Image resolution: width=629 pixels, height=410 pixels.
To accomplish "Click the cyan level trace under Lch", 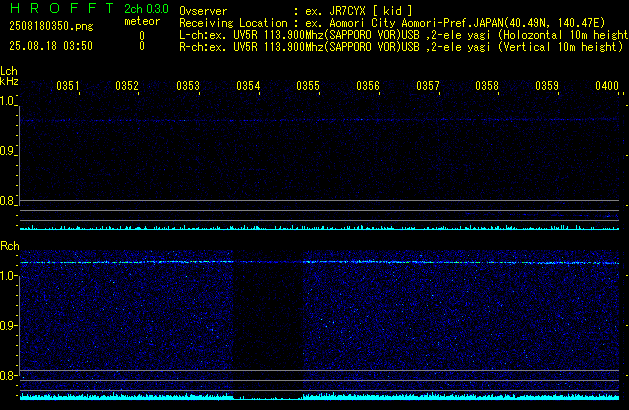I will tap(320, 228).
